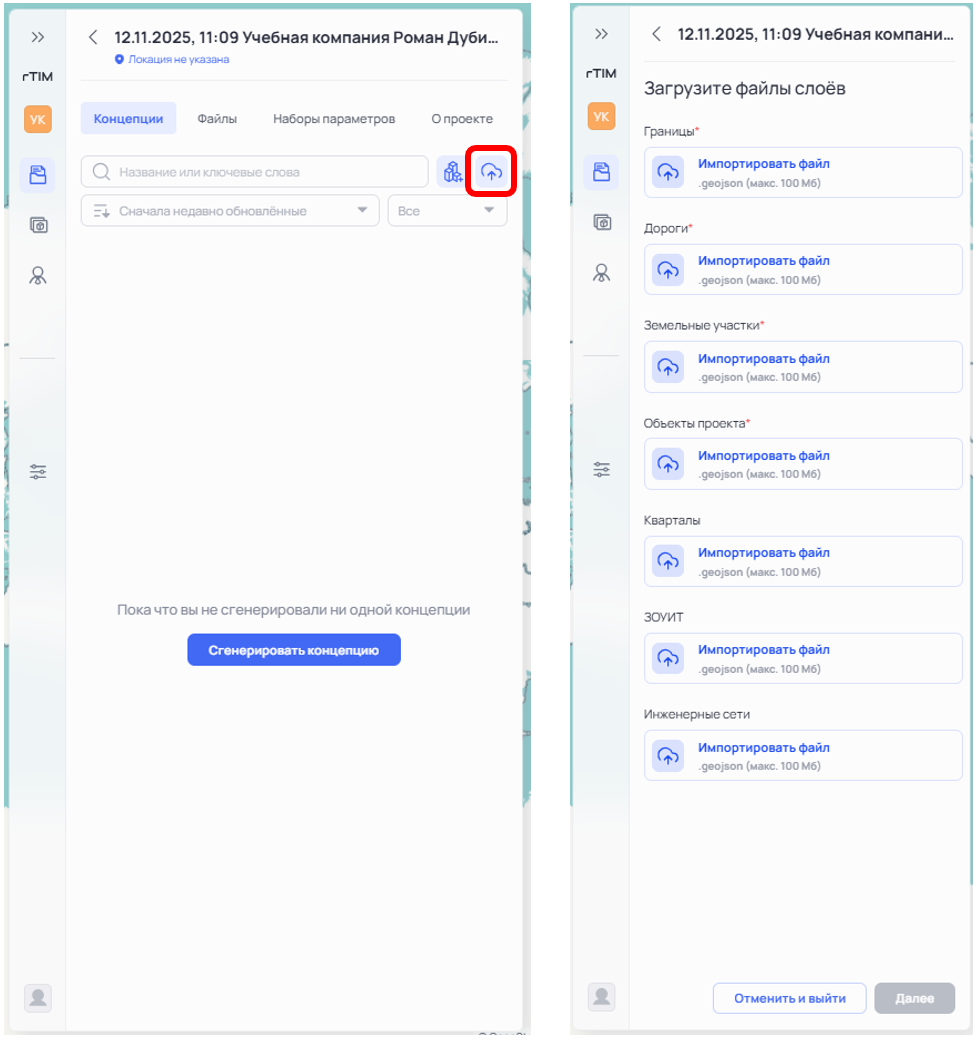Click the cloud upload icon beside the search field

coord(491,172)
